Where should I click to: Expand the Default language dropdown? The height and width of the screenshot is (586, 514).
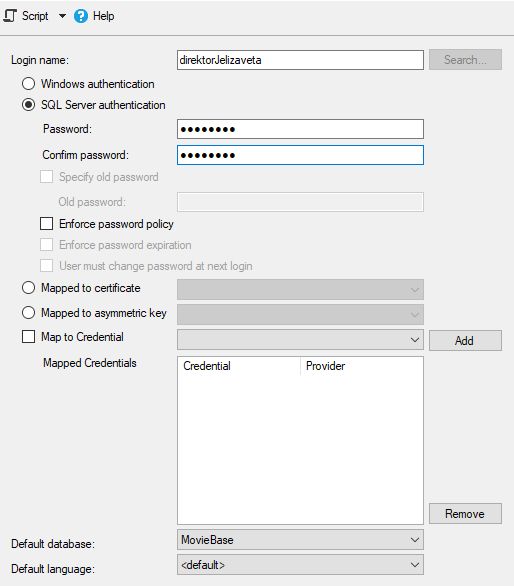click(x=300, y=565)
